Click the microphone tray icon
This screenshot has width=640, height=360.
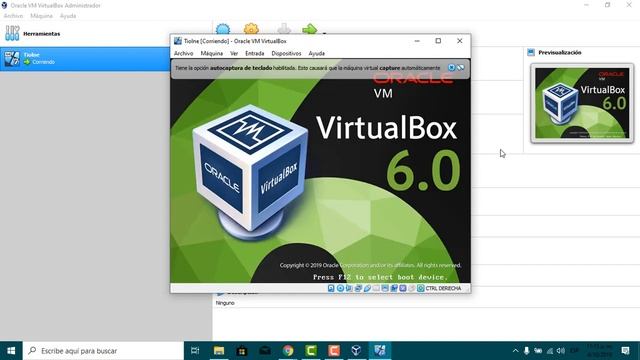(x=527, y=351)
